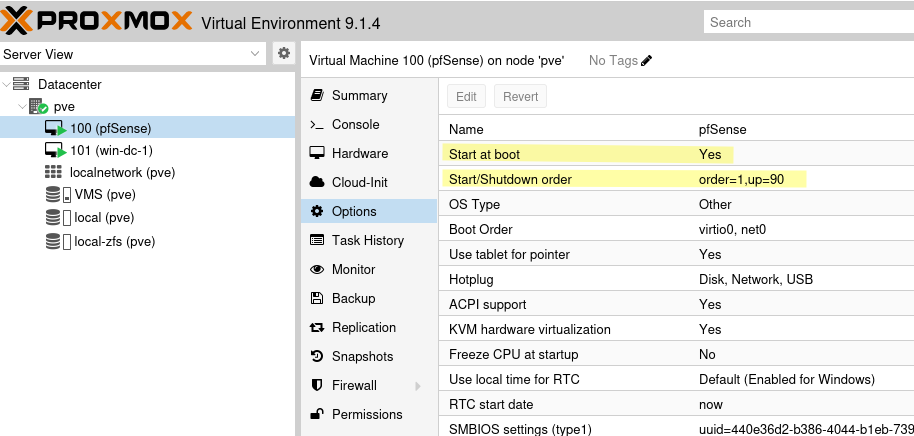Screen dimensions: 914x436
Task: Open the Backup tab
Action: point(369,298)
